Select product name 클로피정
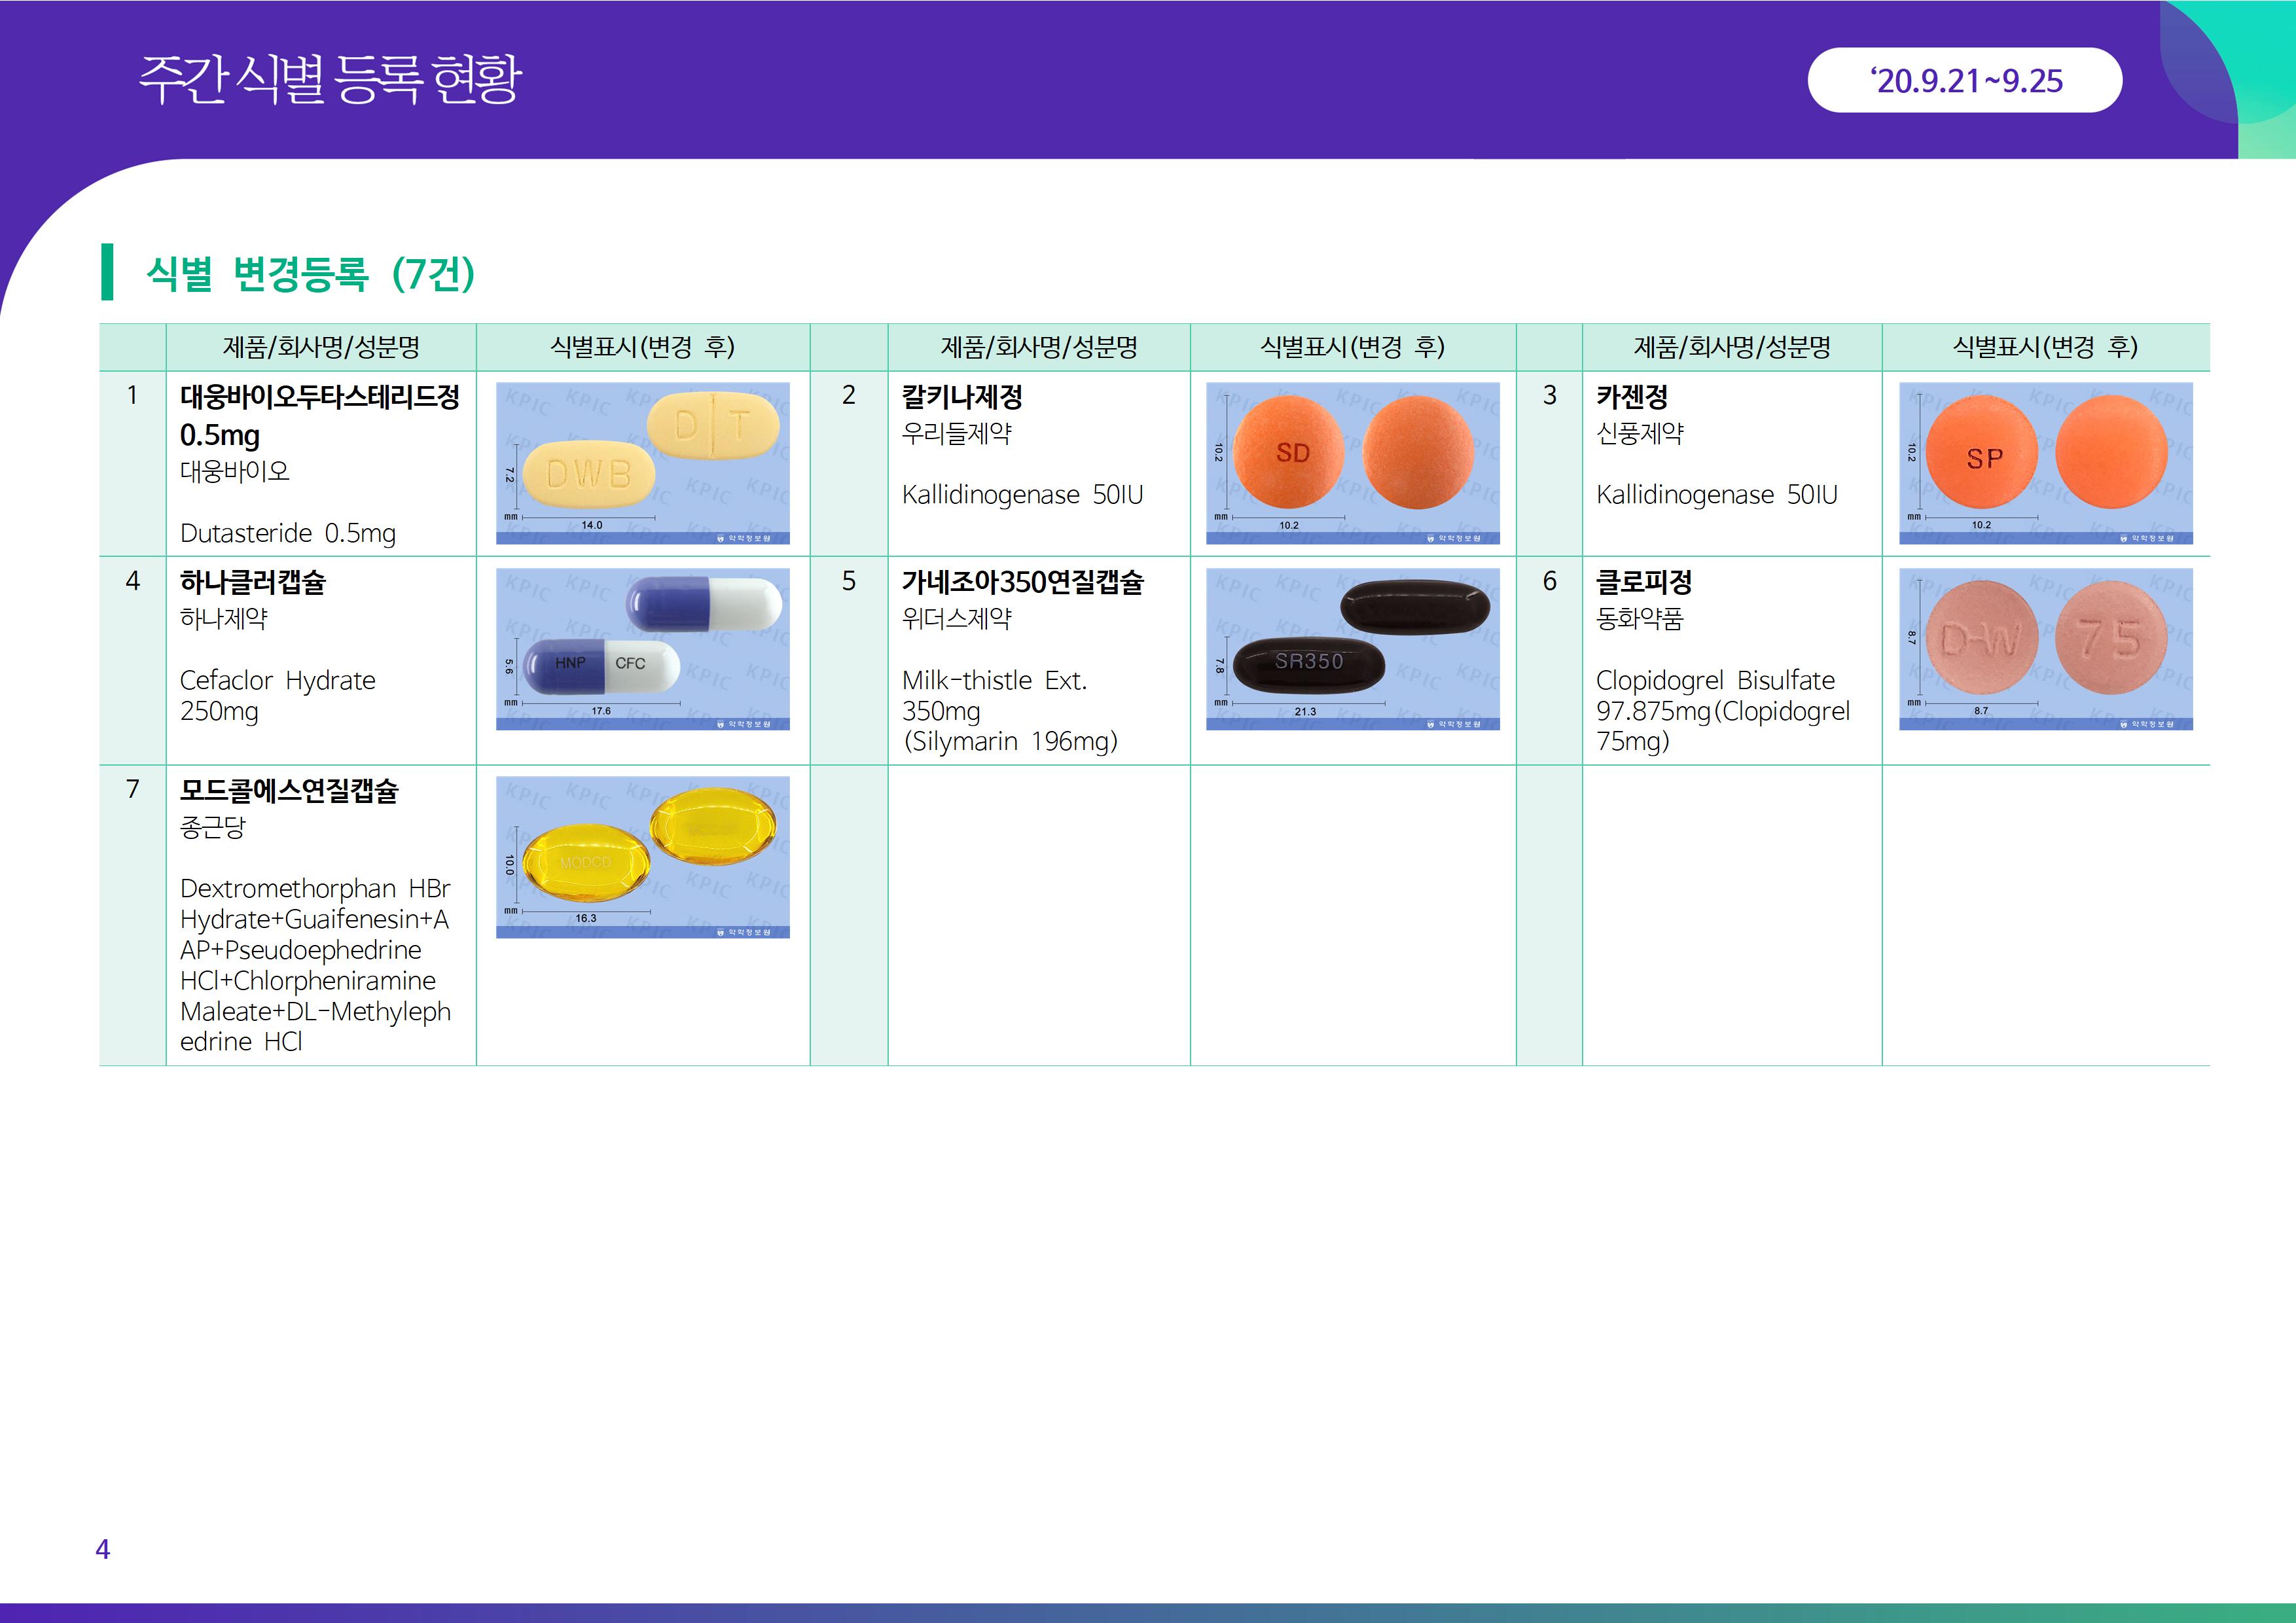The height and width of the screenshot is (1623, 2296). click(x=1643, y=582)
